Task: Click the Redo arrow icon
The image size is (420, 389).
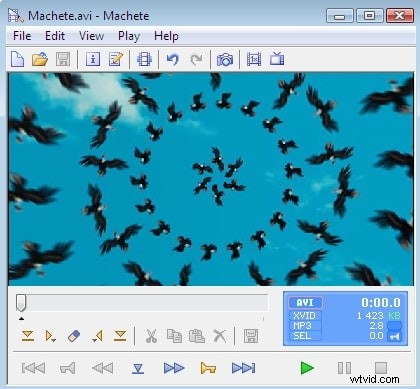Action: 196,60
